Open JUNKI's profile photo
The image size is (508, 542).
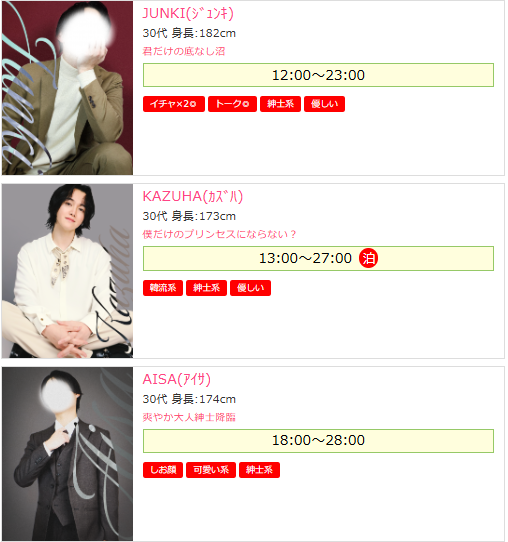coord(67,88)
